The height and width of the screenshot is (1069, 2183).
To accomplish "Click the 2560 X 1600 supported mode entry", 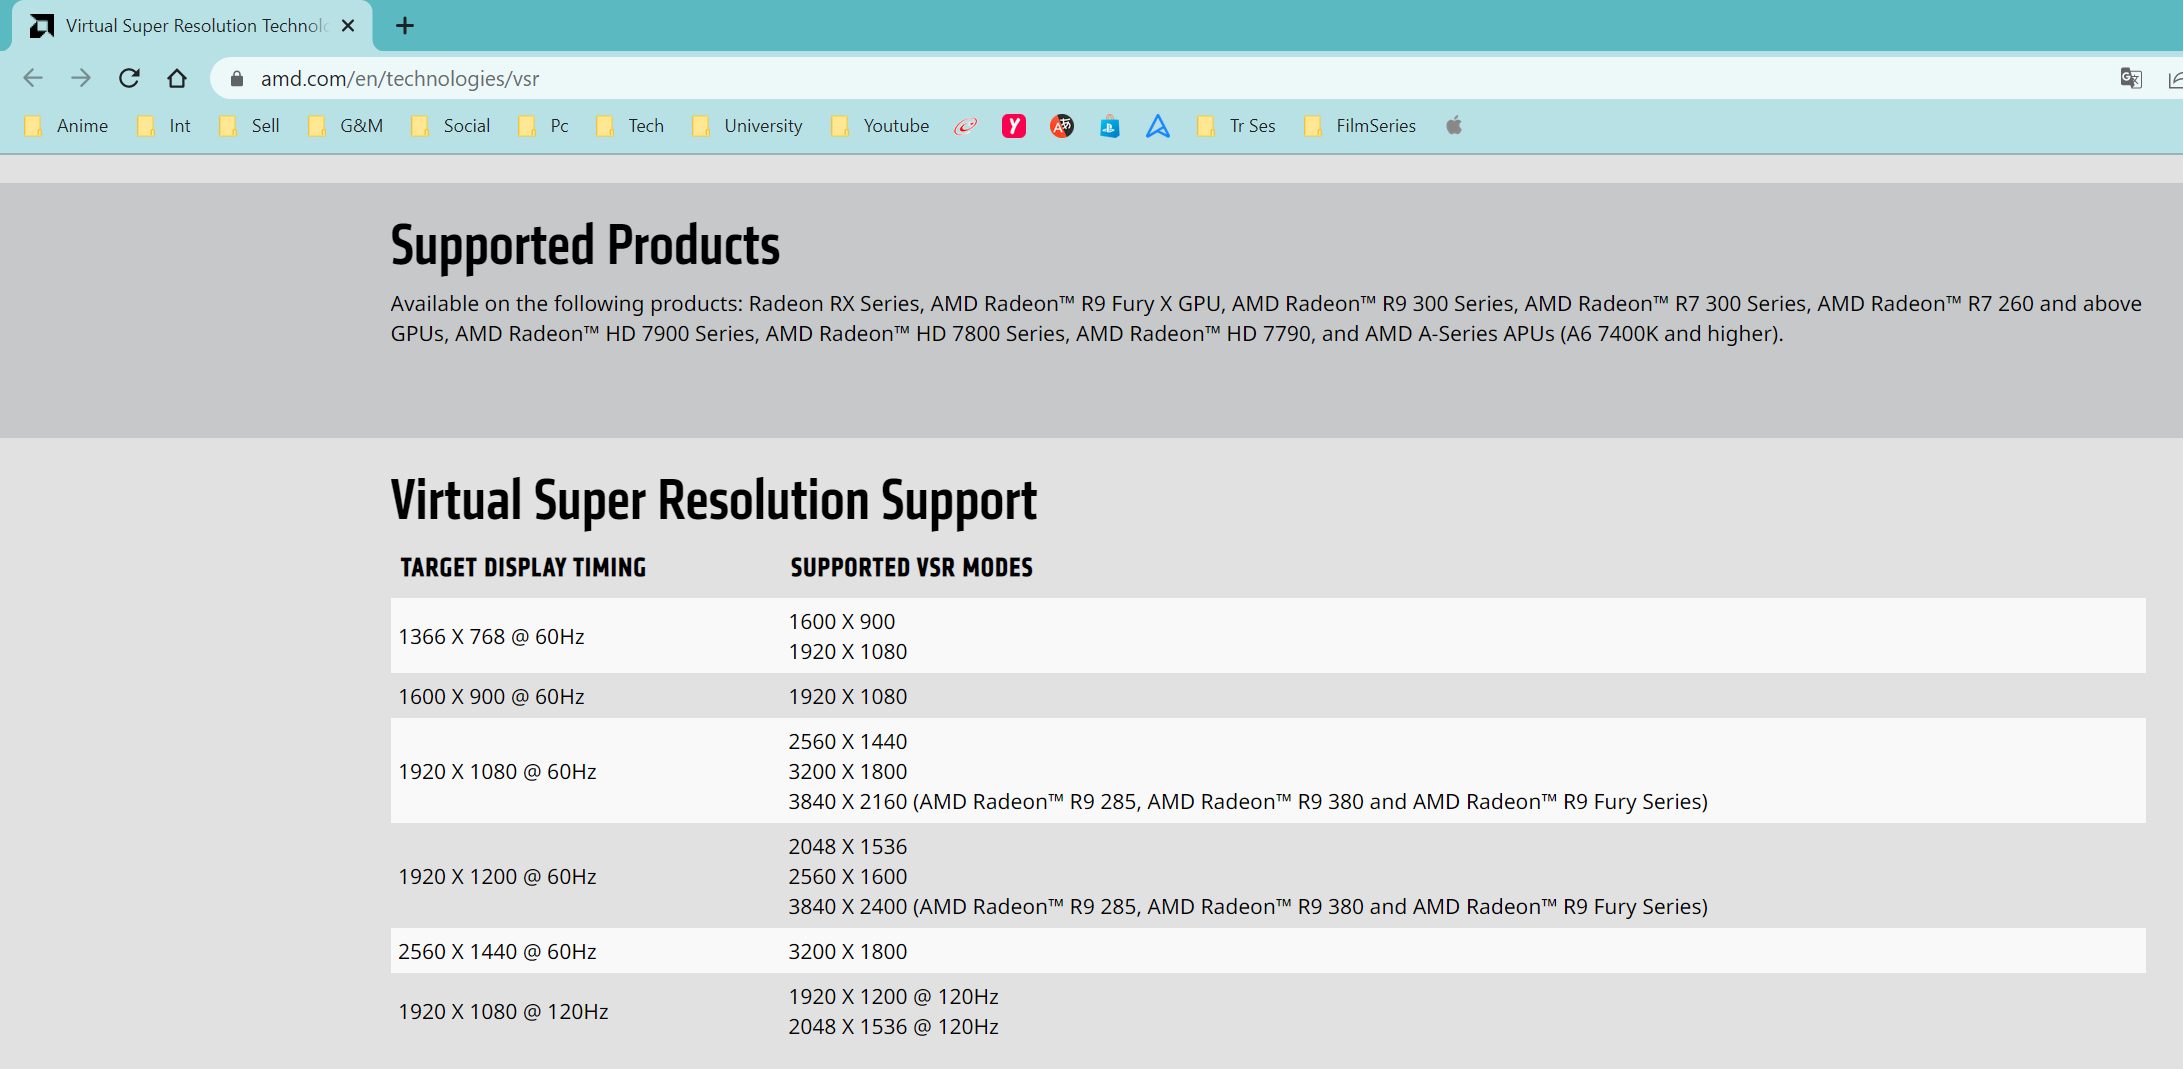I will (848, 877).
